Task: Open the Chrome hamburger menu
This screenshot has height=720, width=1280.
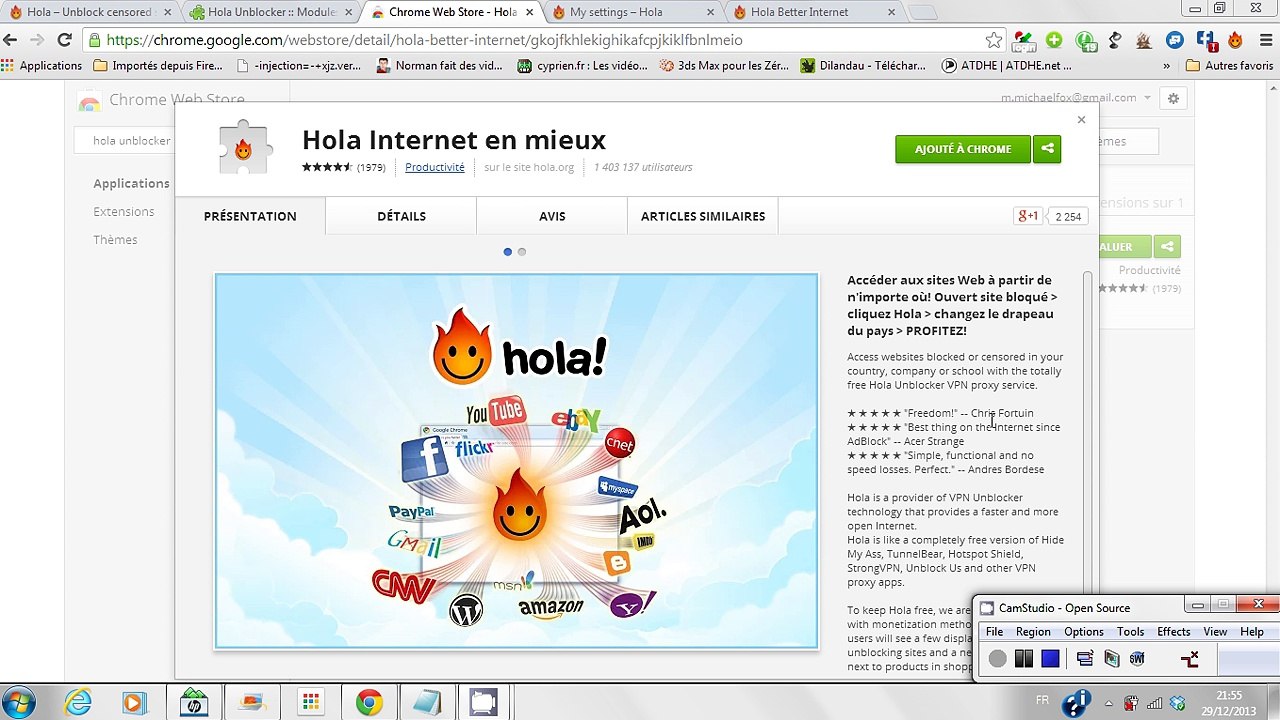Action: tap(1264, 40)
